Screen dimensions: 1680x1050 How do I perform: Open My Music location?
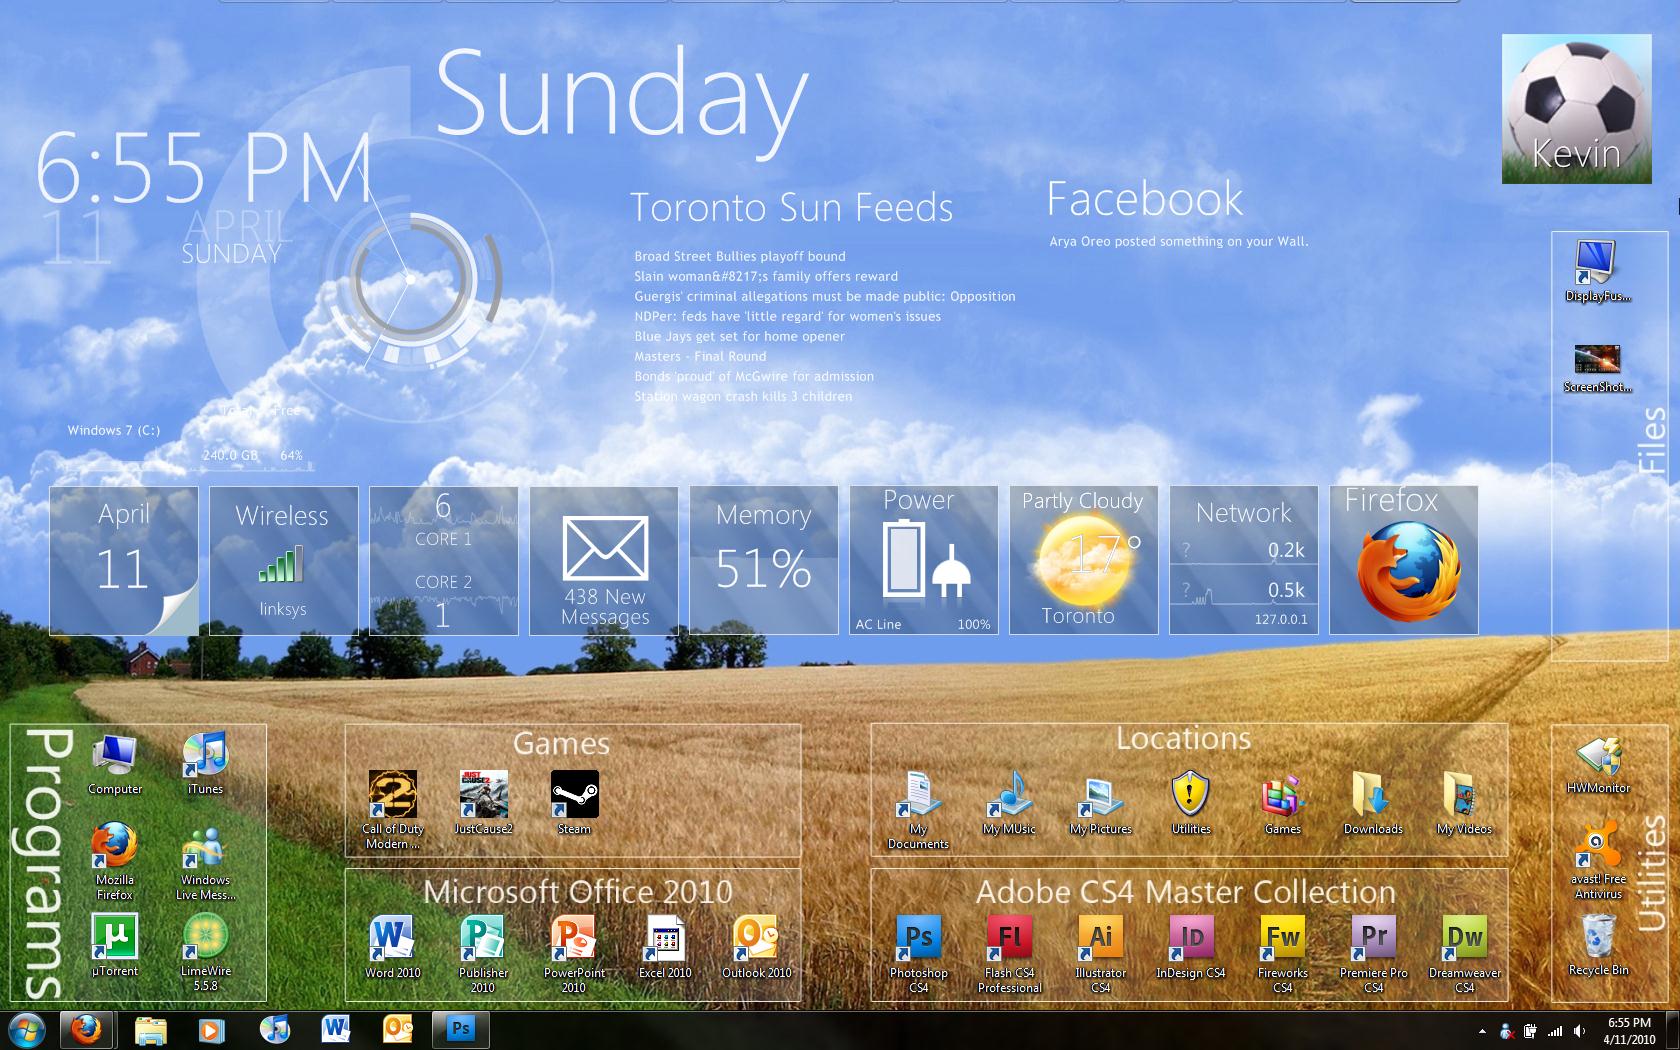pos(1010,803)
